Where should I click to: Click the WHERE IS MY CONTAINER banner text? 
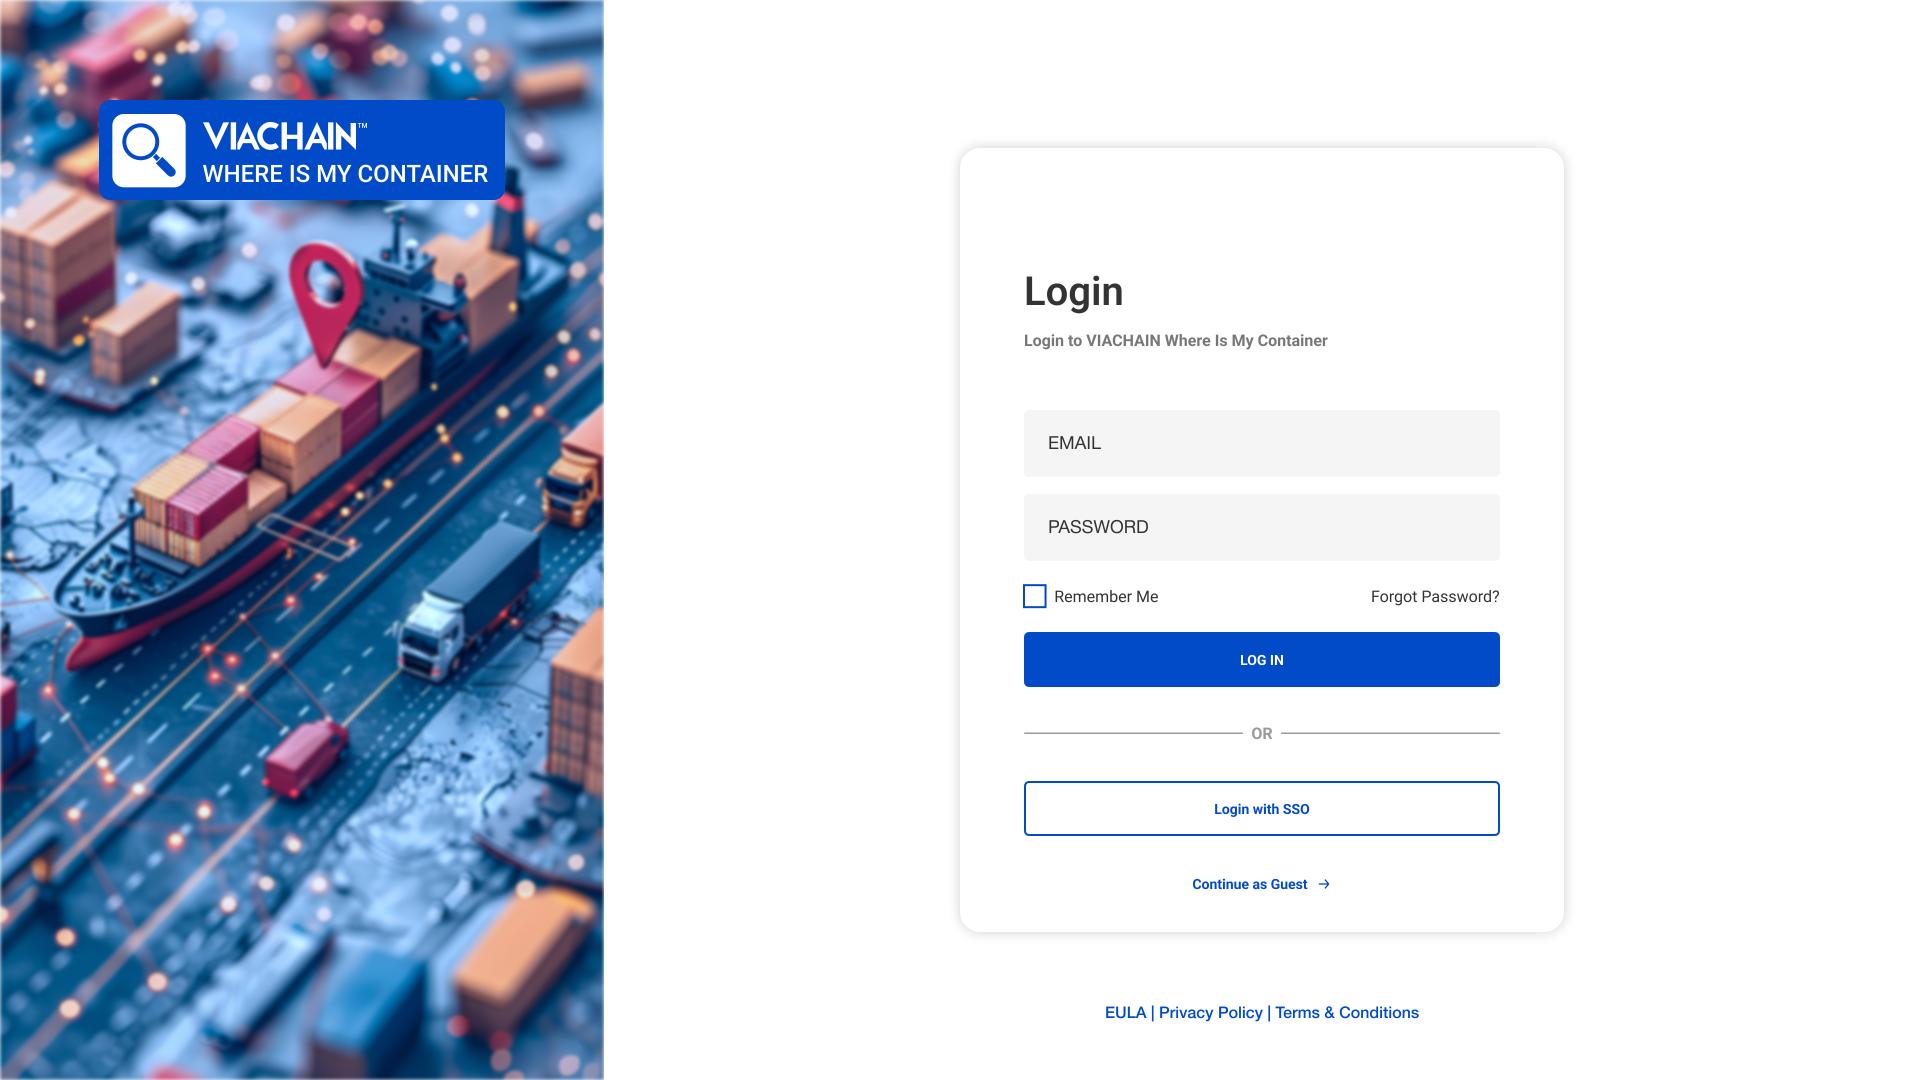346,174
